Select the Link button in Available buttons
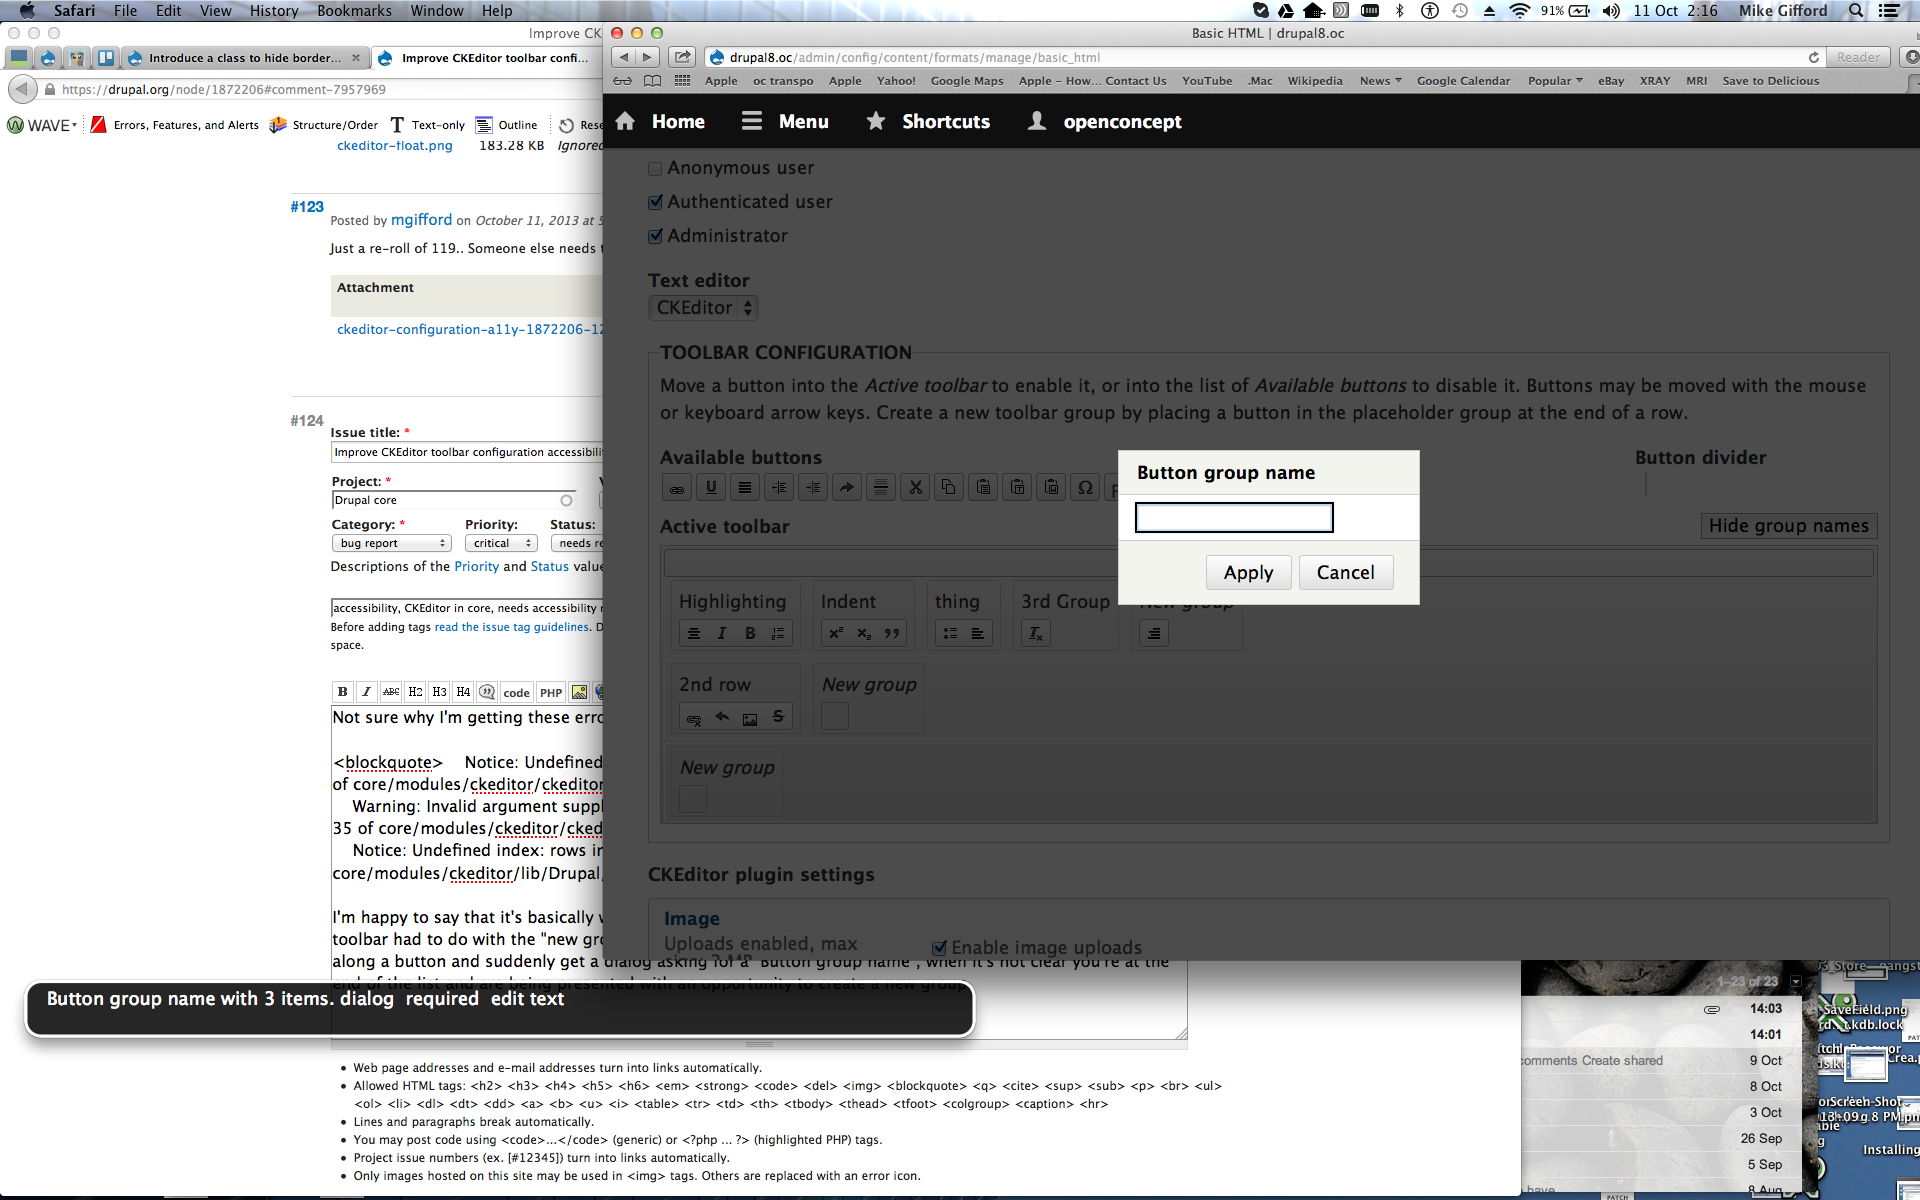Viewport: 1920px width, 1200px height. [x=677, y=488]
